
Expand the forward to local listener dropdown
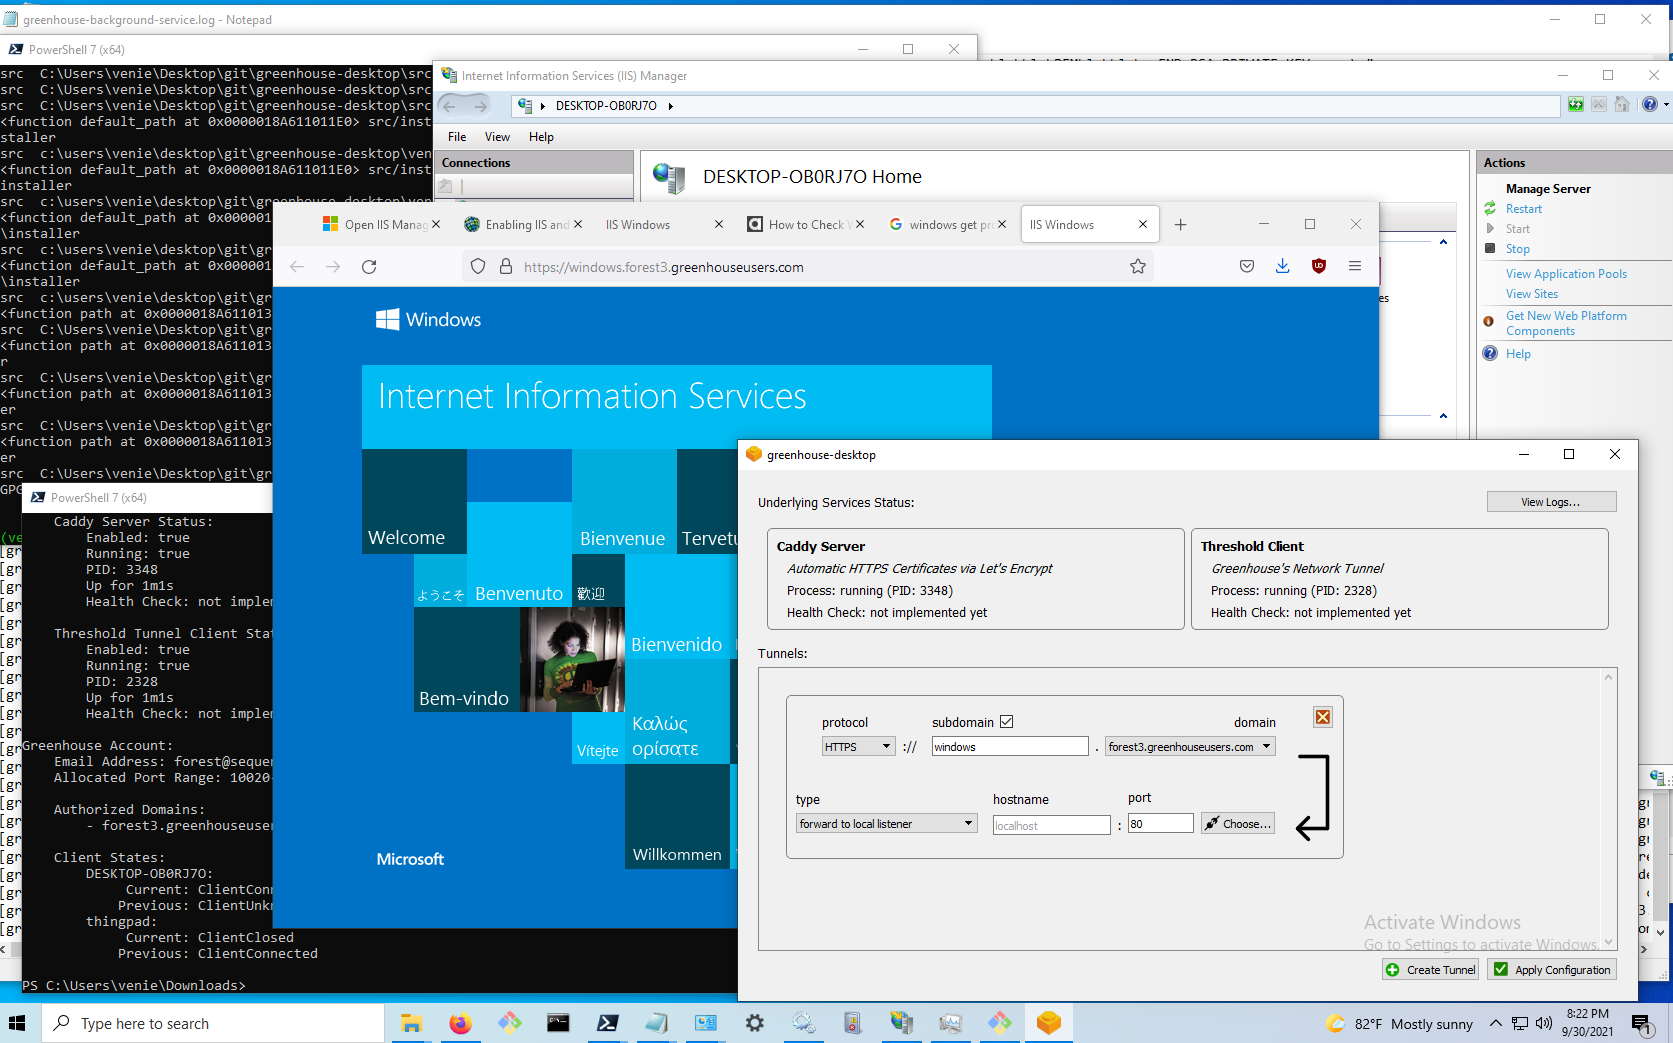pyautogui.click(x=886, y=824)
